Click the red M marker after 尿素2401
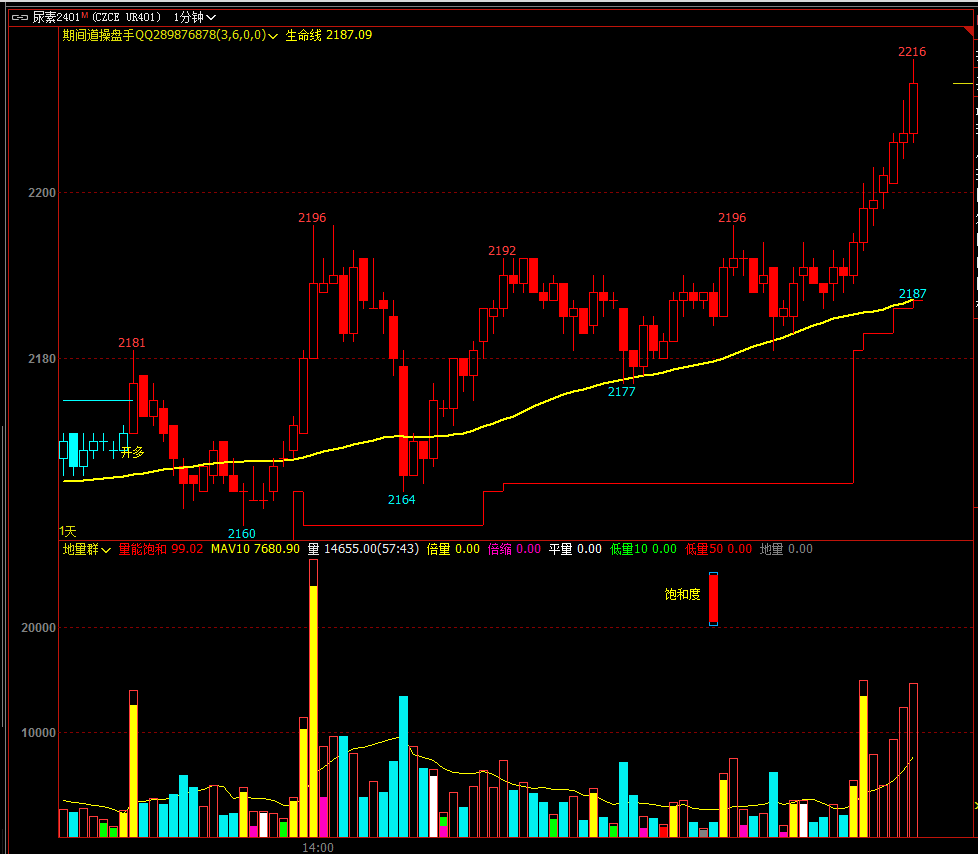This screenshot has width=978, height=854. point(85,16)
